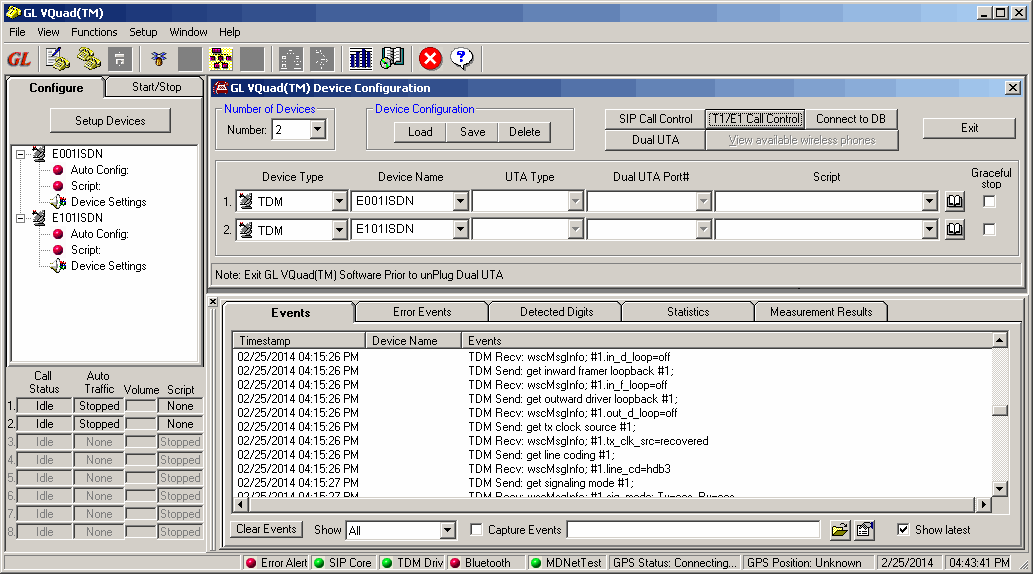The width and height of the screenshot is (1033, 574).
Task: Click Device Settings icon under E101ISDN
Action: tap(58, 266)
